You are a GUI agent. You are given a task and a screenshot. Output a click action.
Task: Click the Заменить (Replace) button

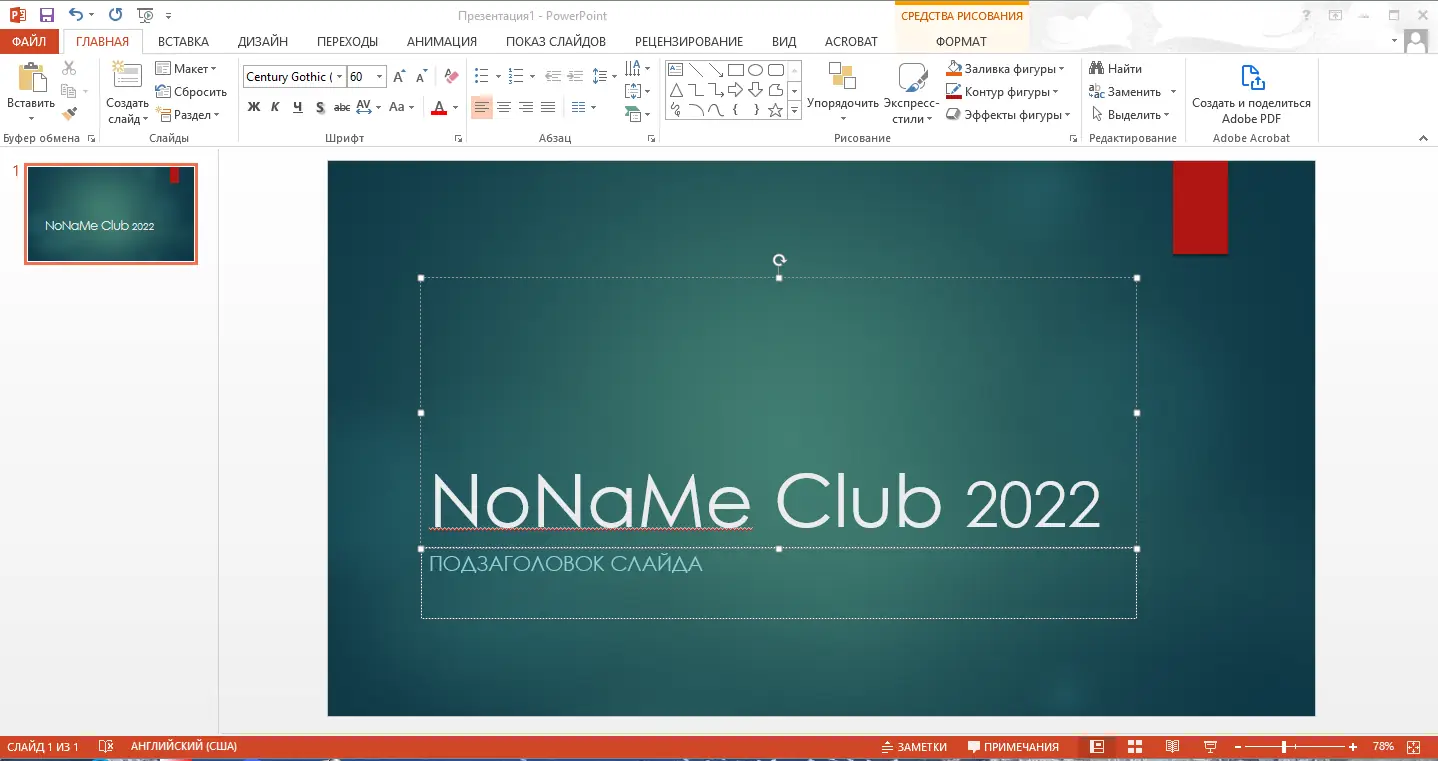click(1132, 92)
